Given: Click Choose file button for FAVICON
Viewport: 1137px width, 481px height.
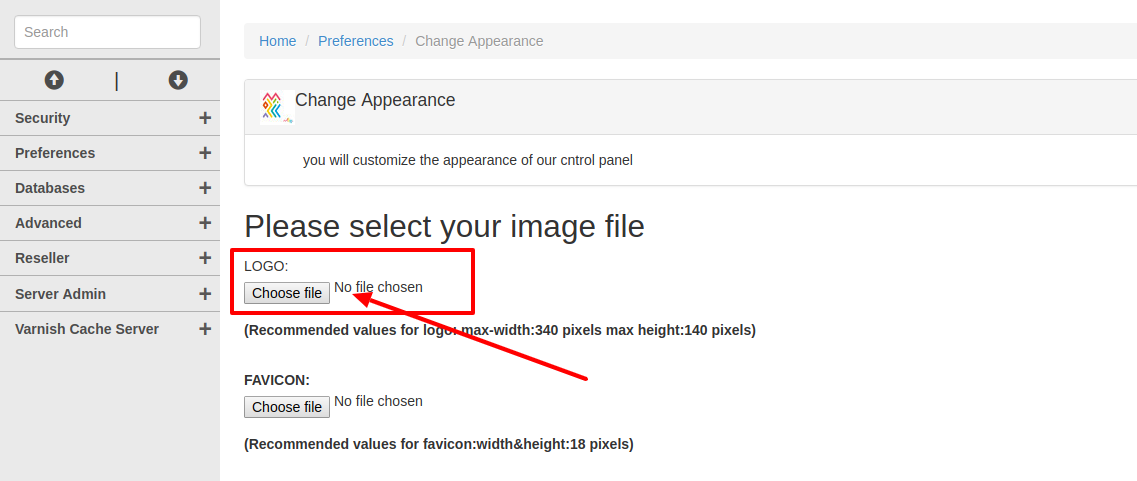Looking at the screenshot, I should pyautogui.click(x=287, y=407).
